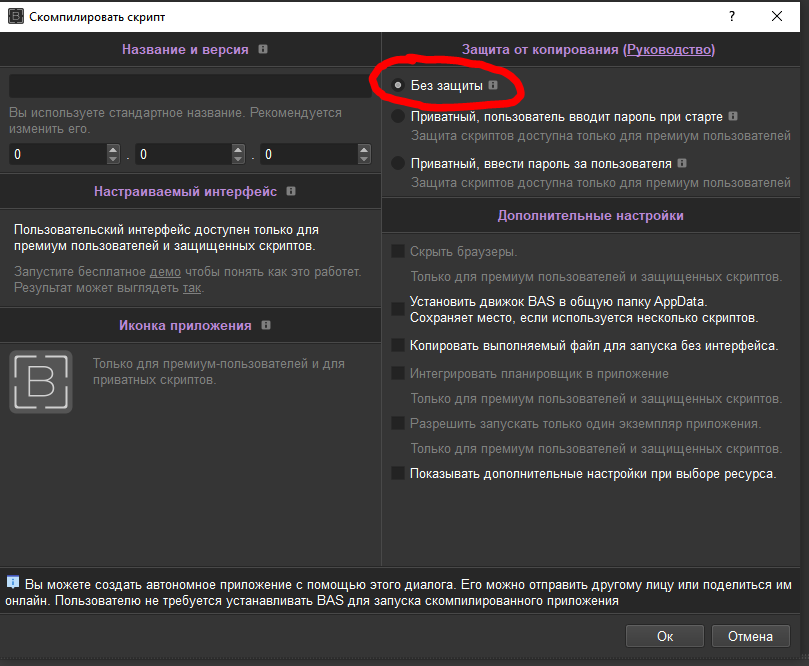Click the info icon beside the password-at-start option

(733, 116)
